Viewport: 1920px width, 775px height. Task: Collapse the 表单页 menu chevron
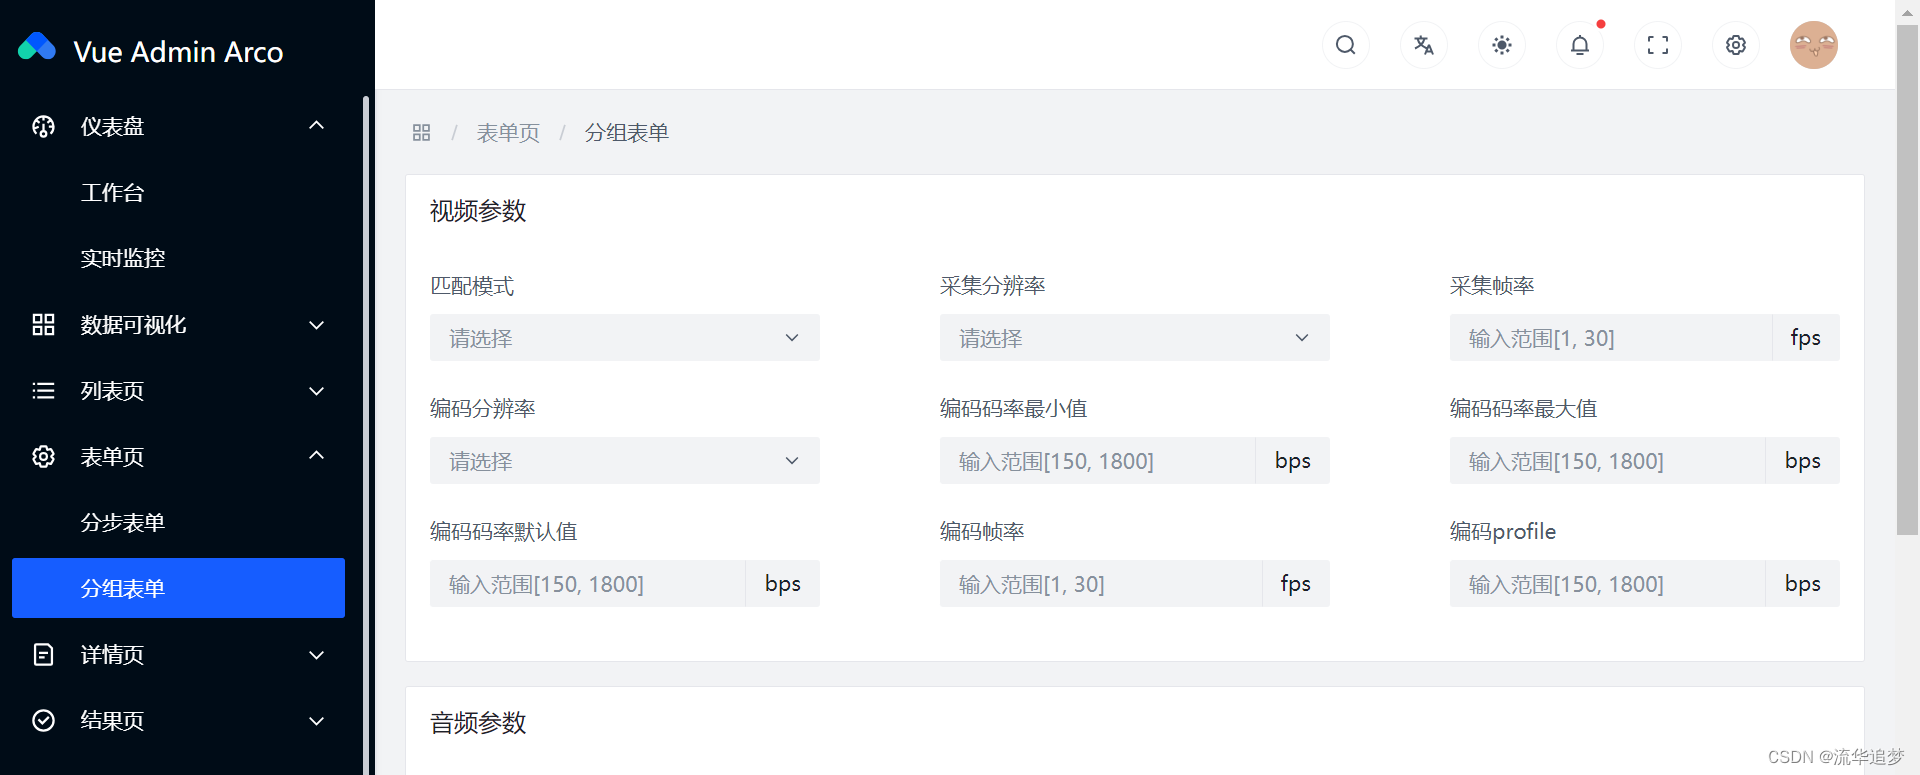pyautogui.click(x=316, y=455)
